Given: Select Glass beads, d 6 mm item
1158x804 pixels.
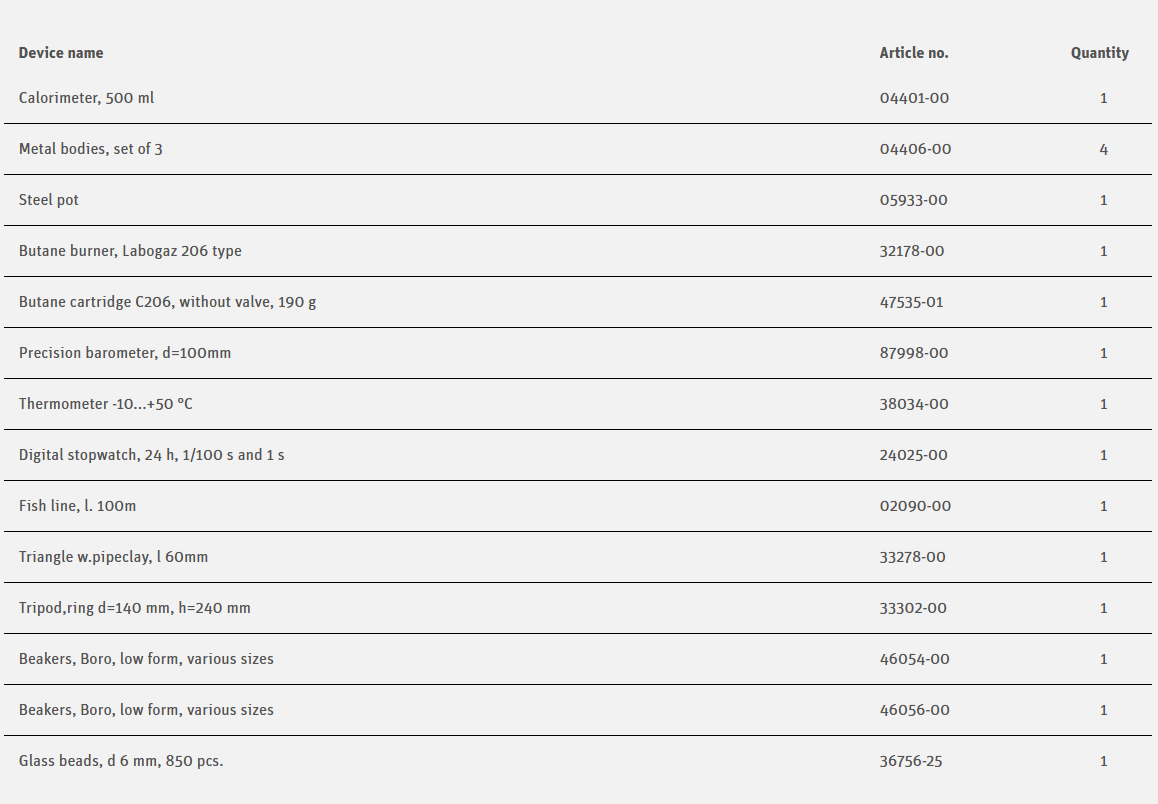Looking at the screenshot, I should [x=121, y=761].
